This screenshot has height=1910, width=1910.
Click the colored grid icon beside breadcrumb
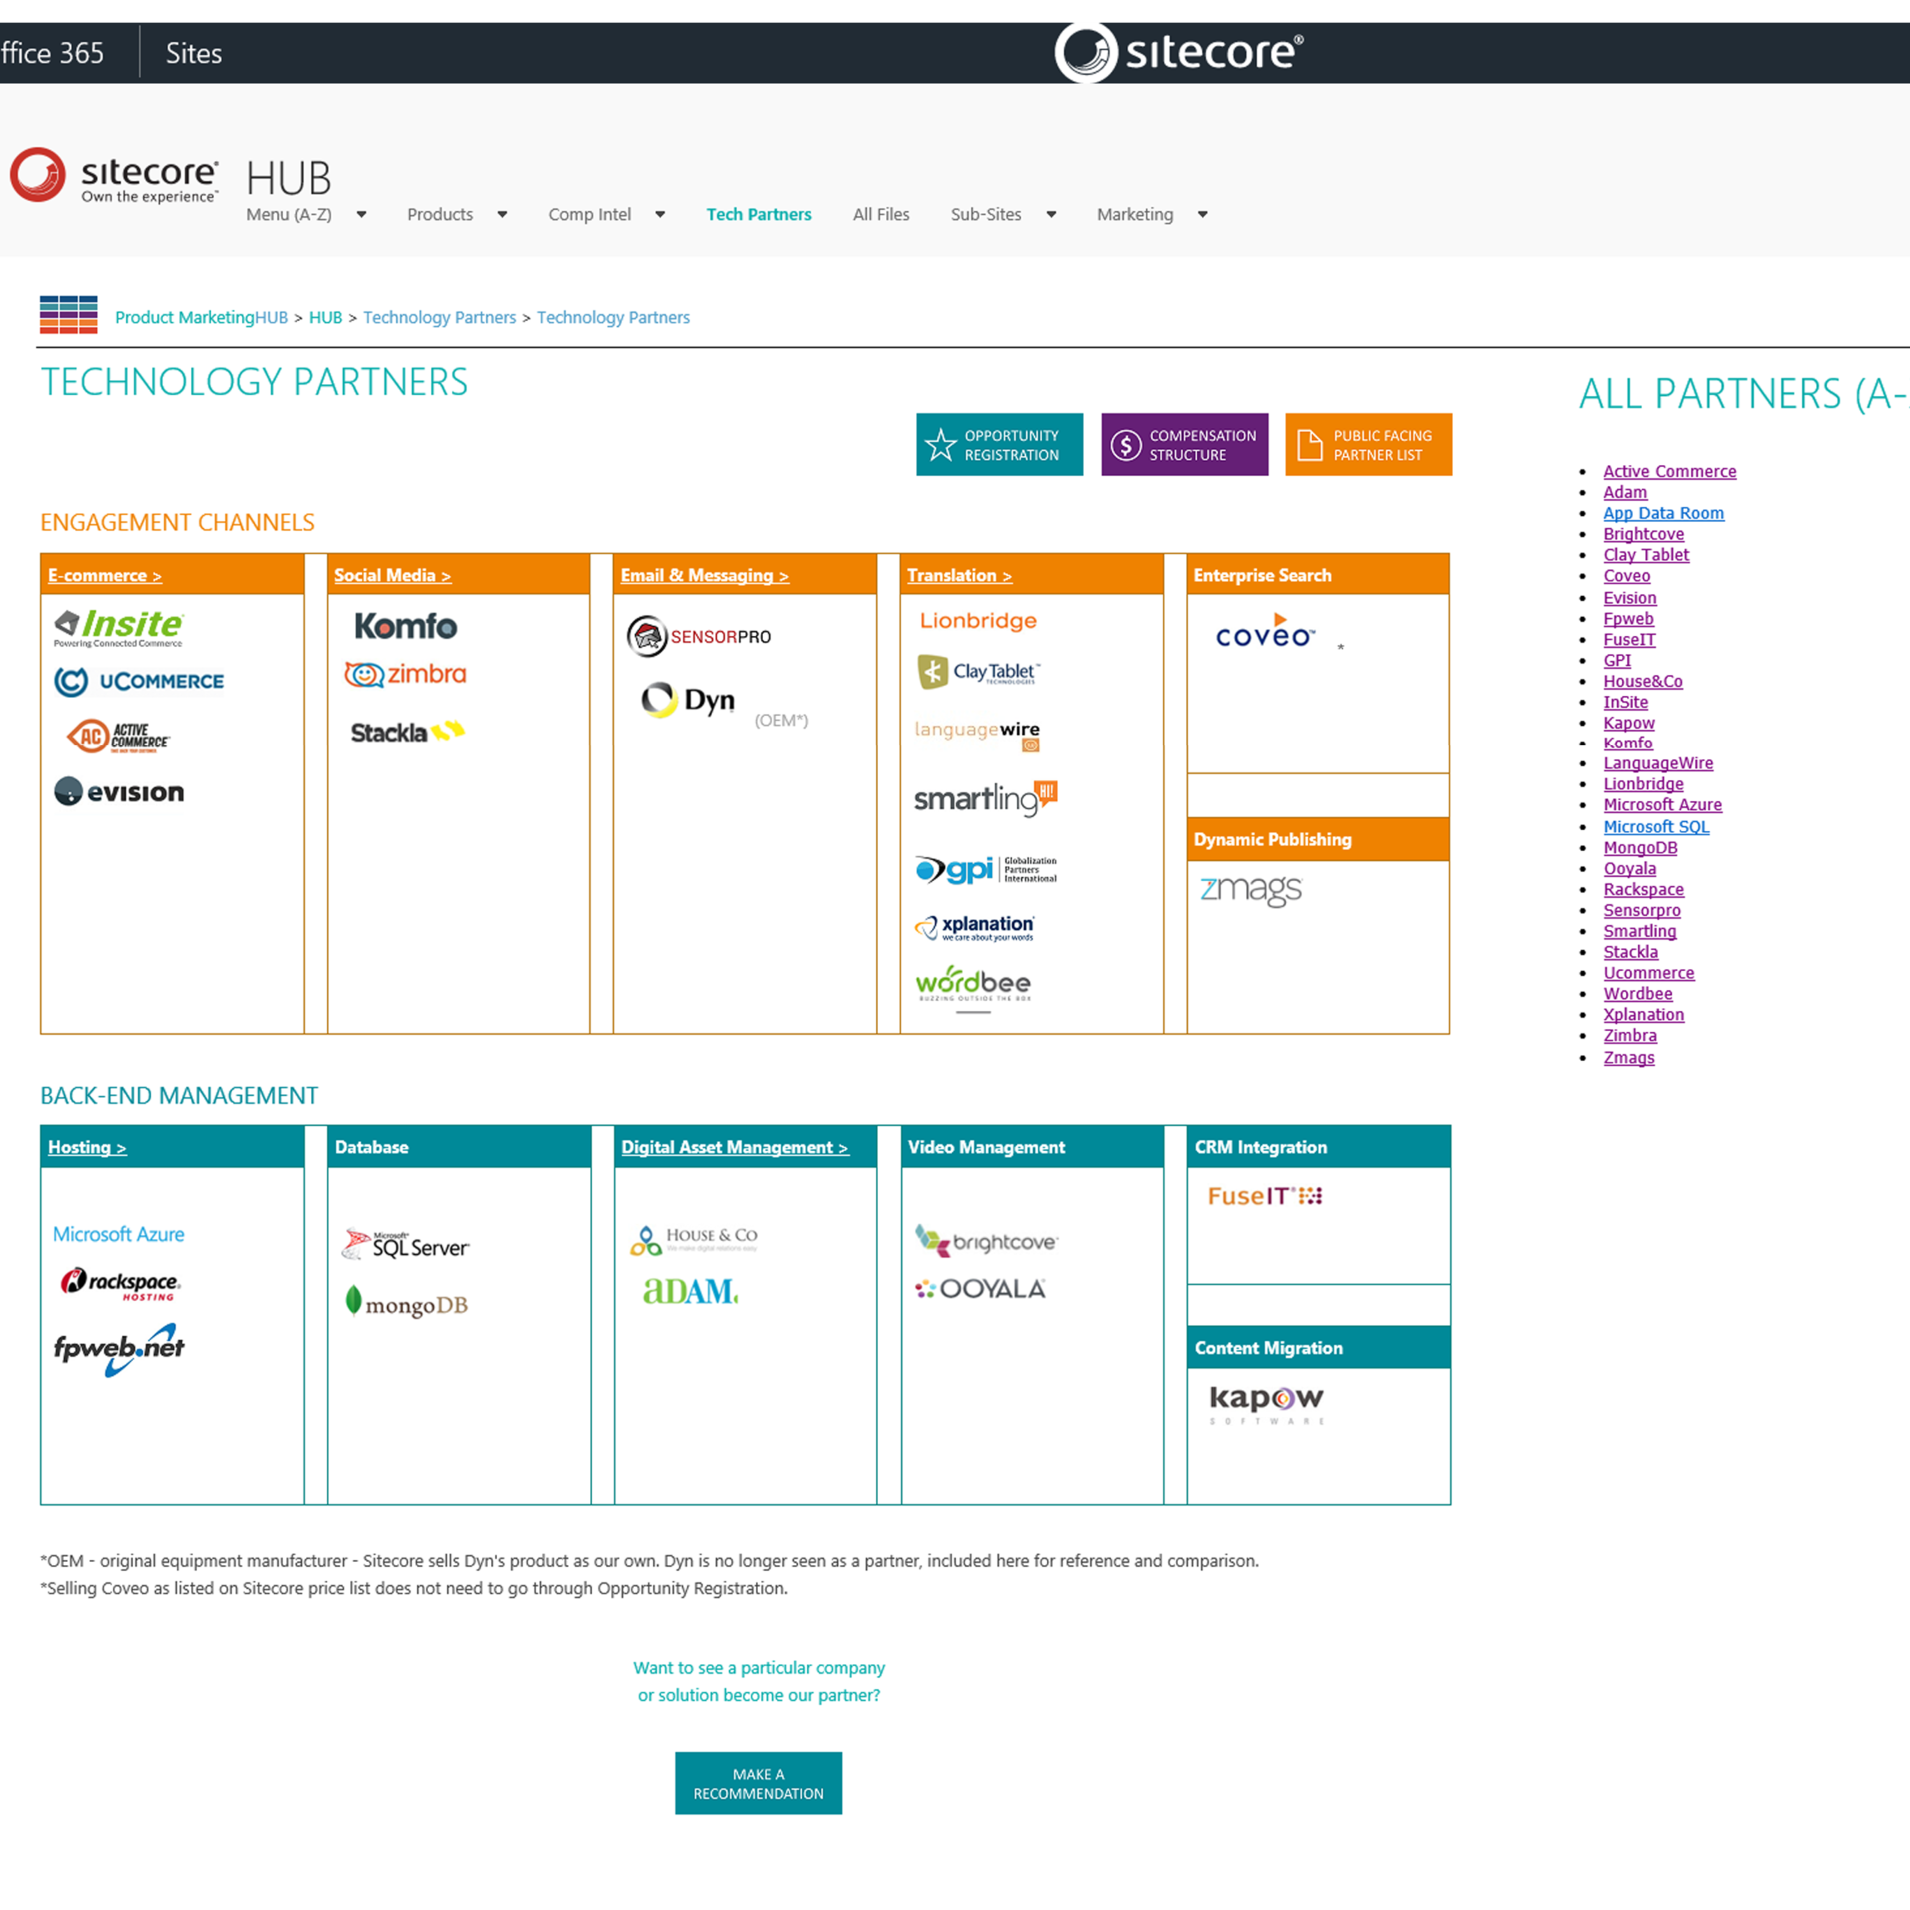pyautogui.click(x=68, y=315)
